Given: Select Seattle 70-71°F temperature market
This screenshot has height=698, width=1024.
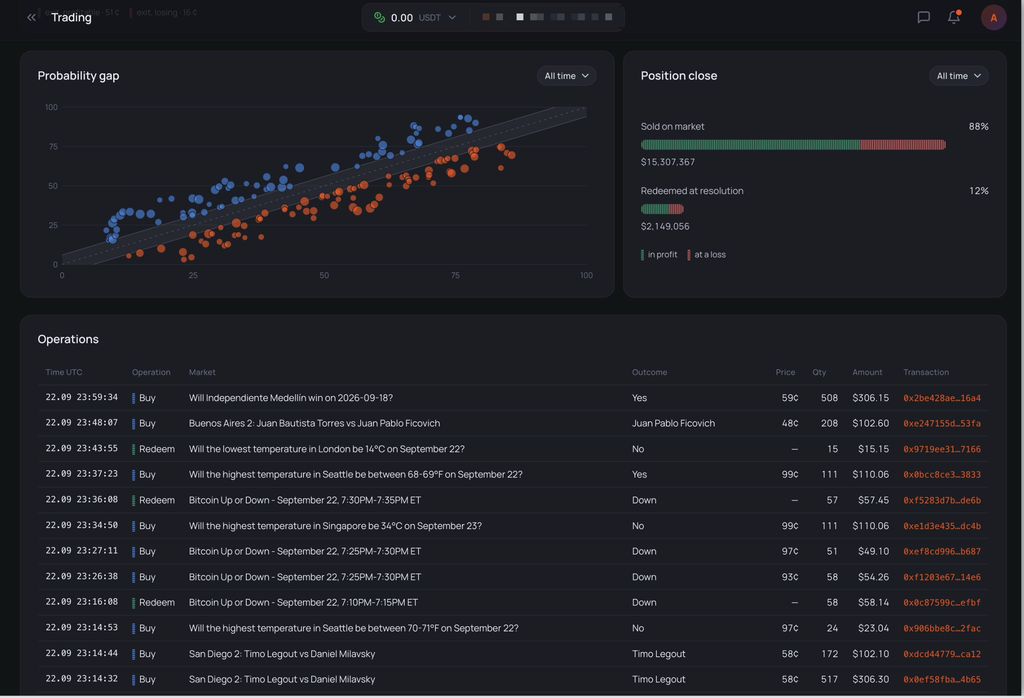Looking at the screenshot, I should 353,628.
